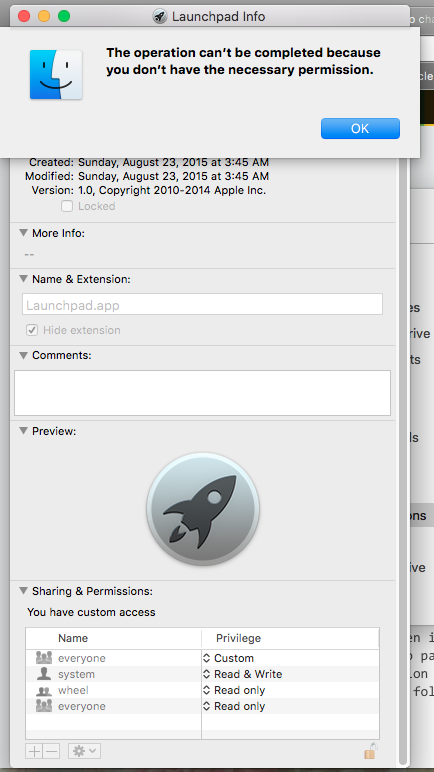
Task: Click the red close window button
Action: (24, 16)
